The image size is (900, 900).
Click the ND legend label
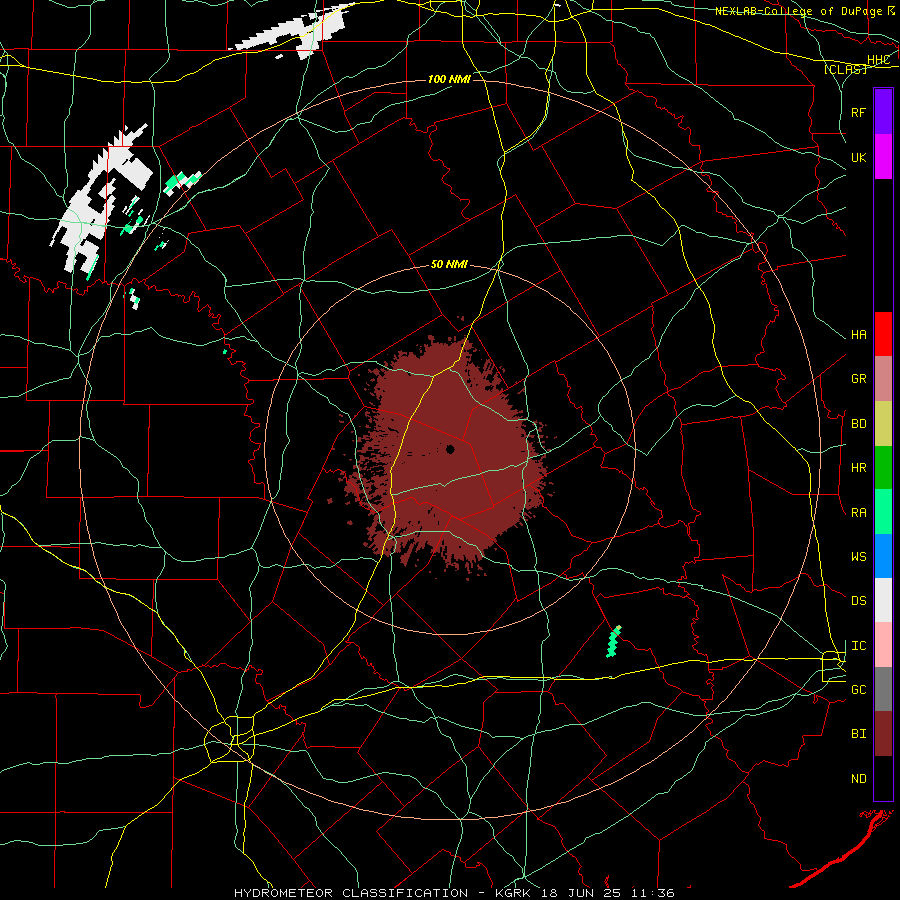858,779
